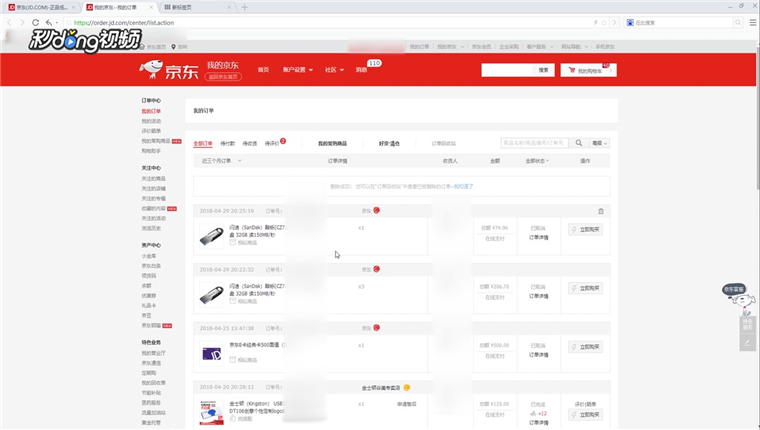Select the 待评价 tab with badge
The image size is (760, 430).
point(275,143)
